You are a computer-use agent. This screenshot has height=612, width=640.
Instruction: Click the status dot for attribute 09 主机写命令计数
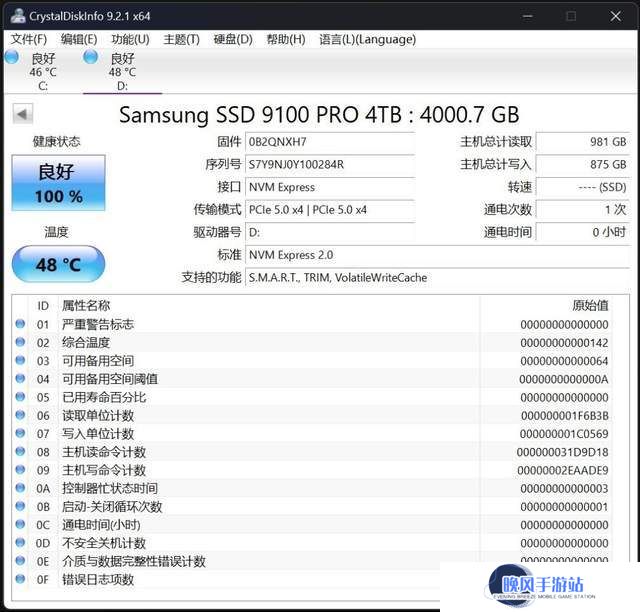(20, 469)
